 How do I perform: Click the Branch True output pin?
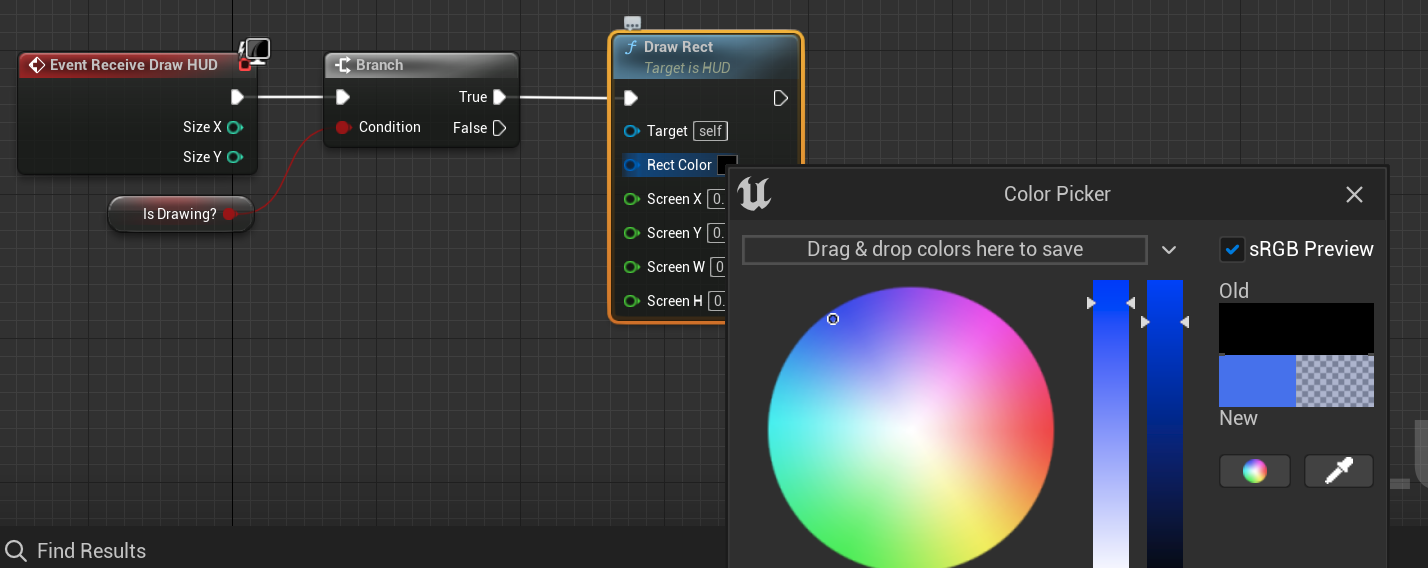pos(499,97)
